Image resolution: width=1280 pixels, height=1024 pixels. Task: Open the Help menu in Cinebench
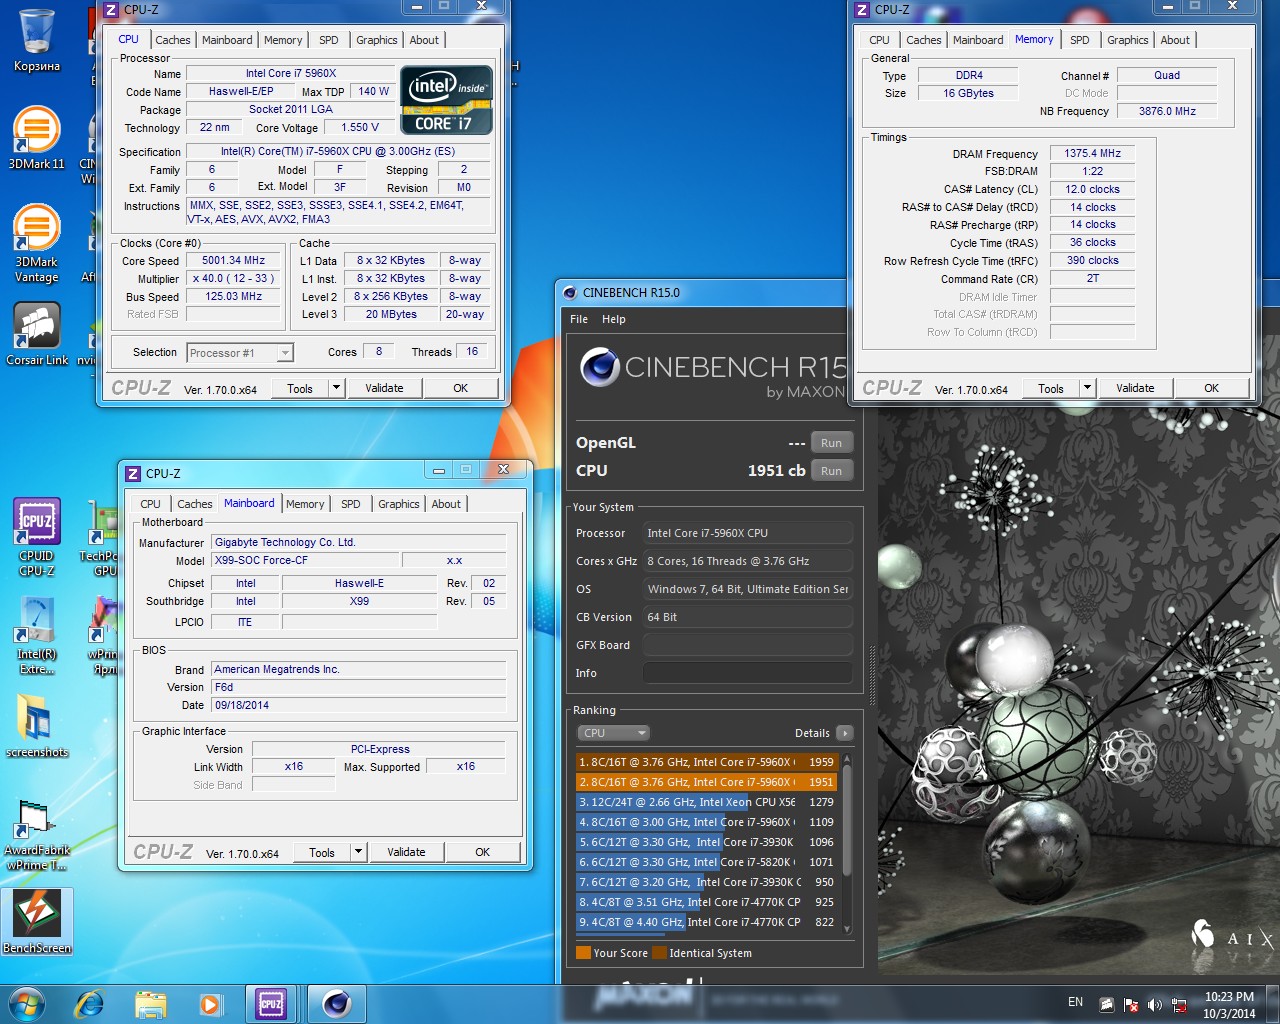(x=614, y=319)
